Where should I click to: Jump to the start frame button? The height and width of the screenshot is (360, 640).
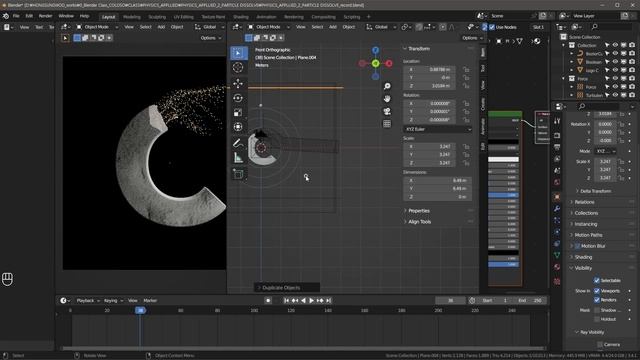pos(286,300)
